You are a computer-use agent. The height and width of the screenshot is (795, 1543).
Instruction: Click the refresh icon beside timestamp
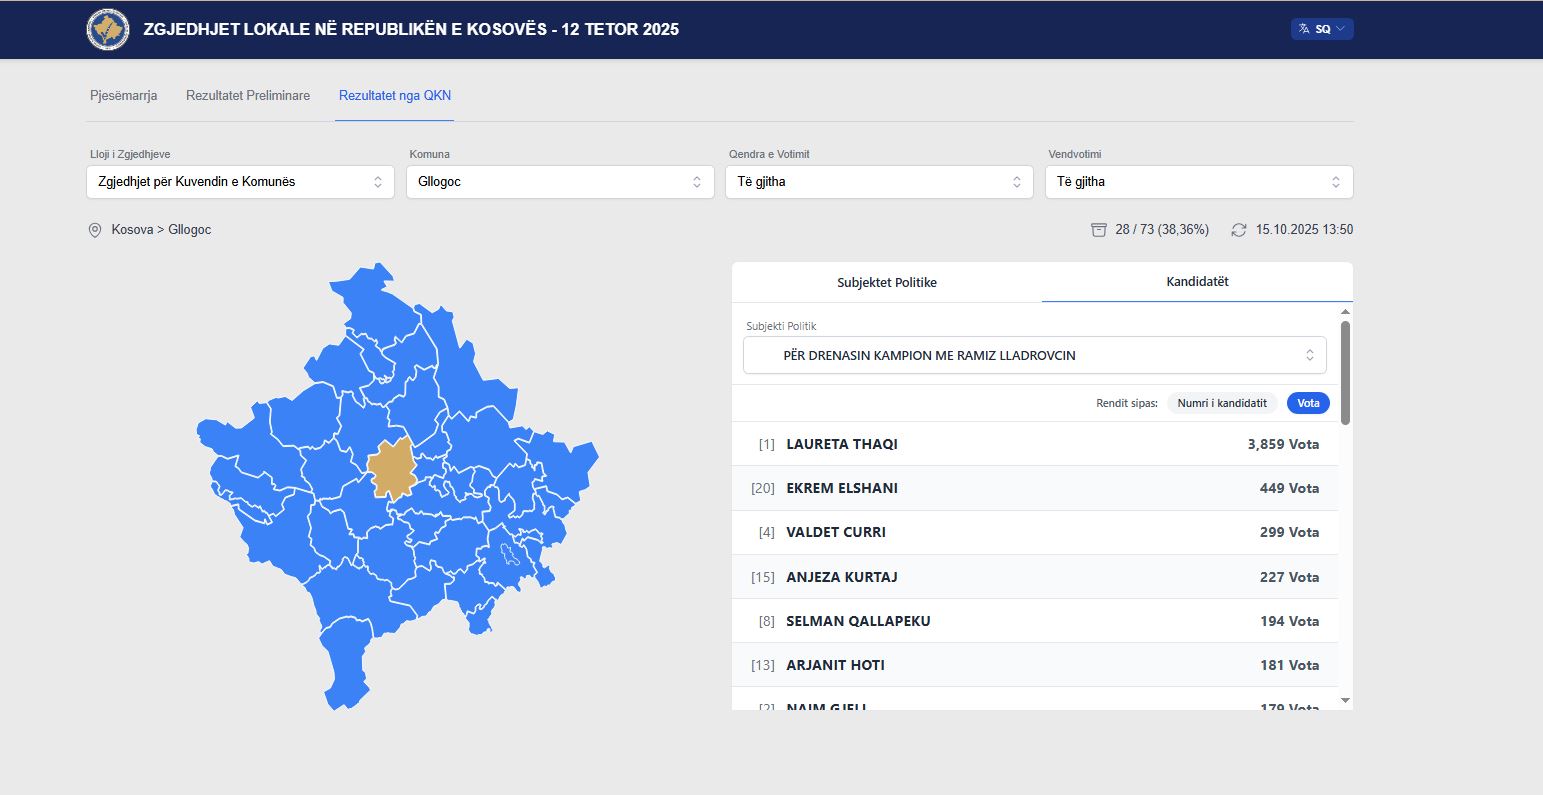tap(1239, 230)
